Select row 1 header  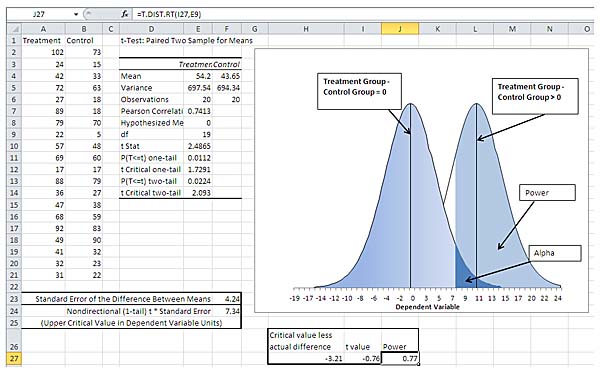click(x=14, y=41)
